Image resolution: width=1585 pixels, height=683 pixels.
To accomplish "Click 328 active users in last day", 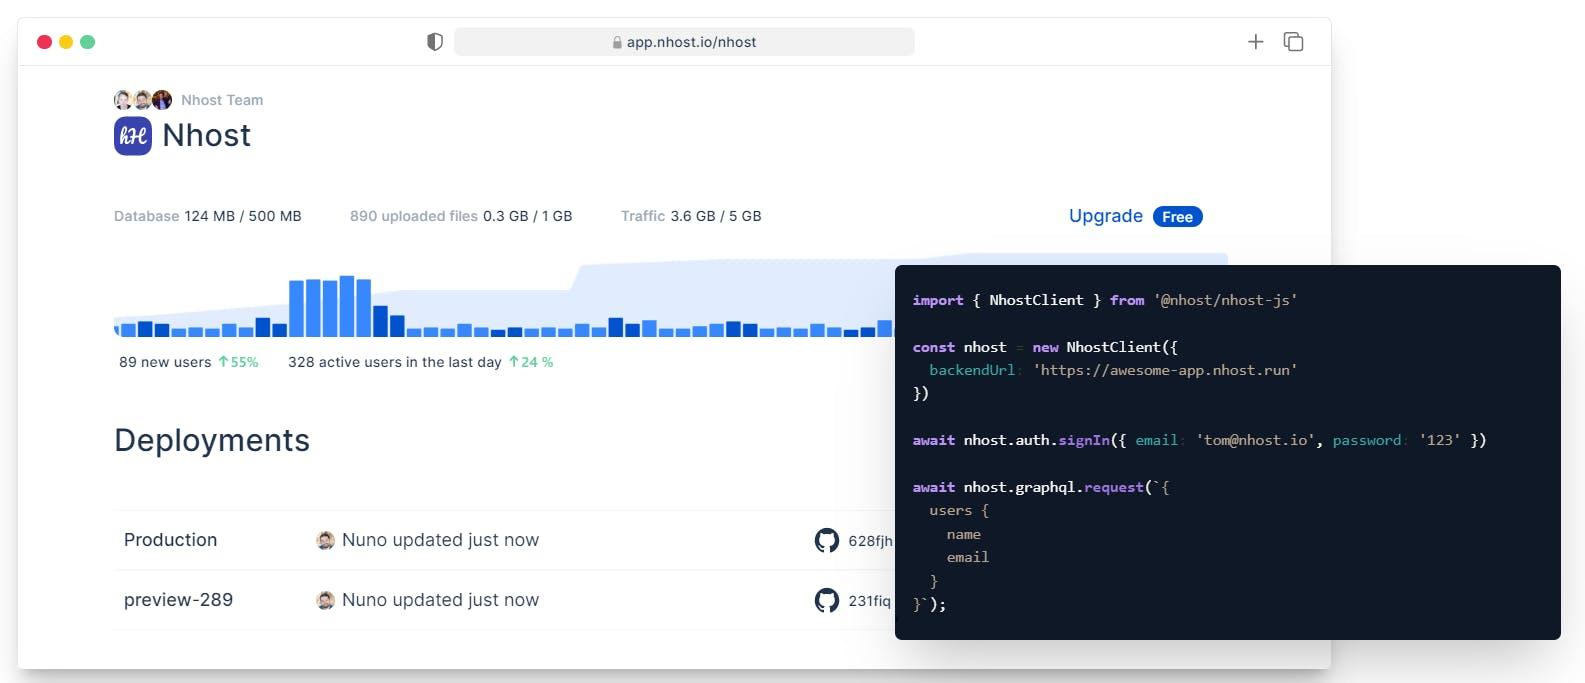I will tap(395, 362).
